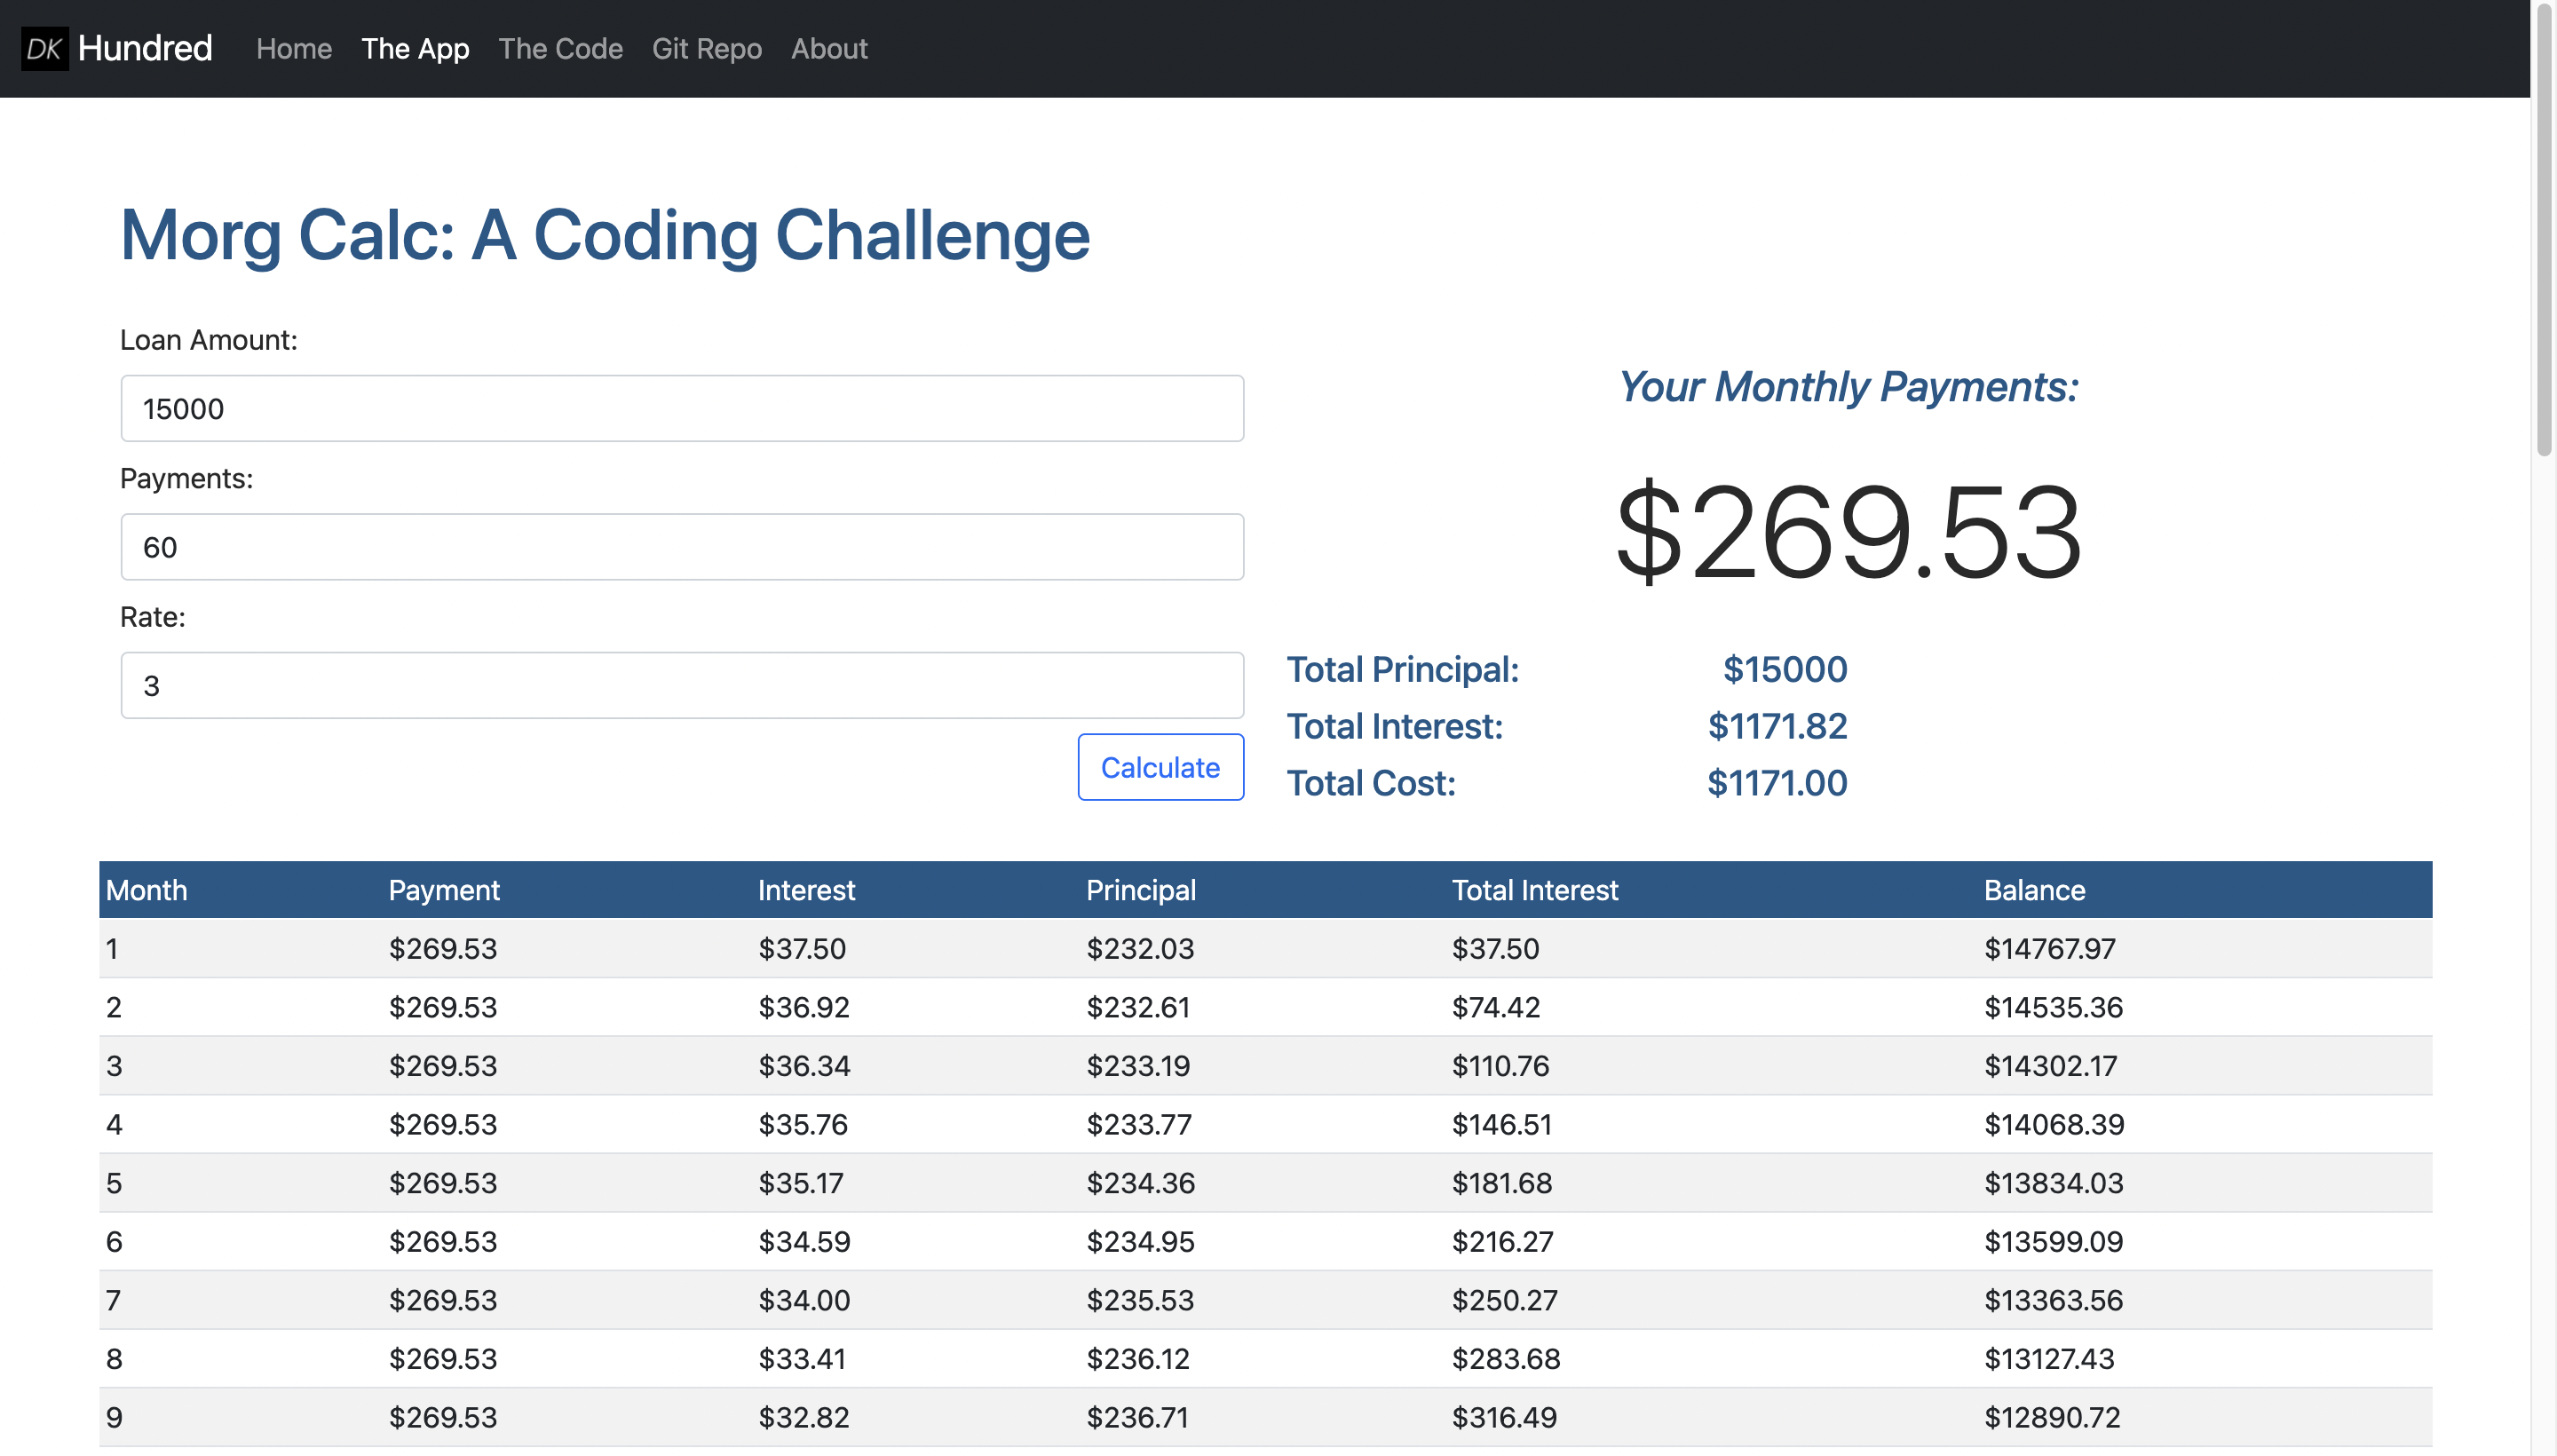Viewport: 2557px width, 1456px height.
Task: Navigate to the Home menu item
Action: coord(293,48)
